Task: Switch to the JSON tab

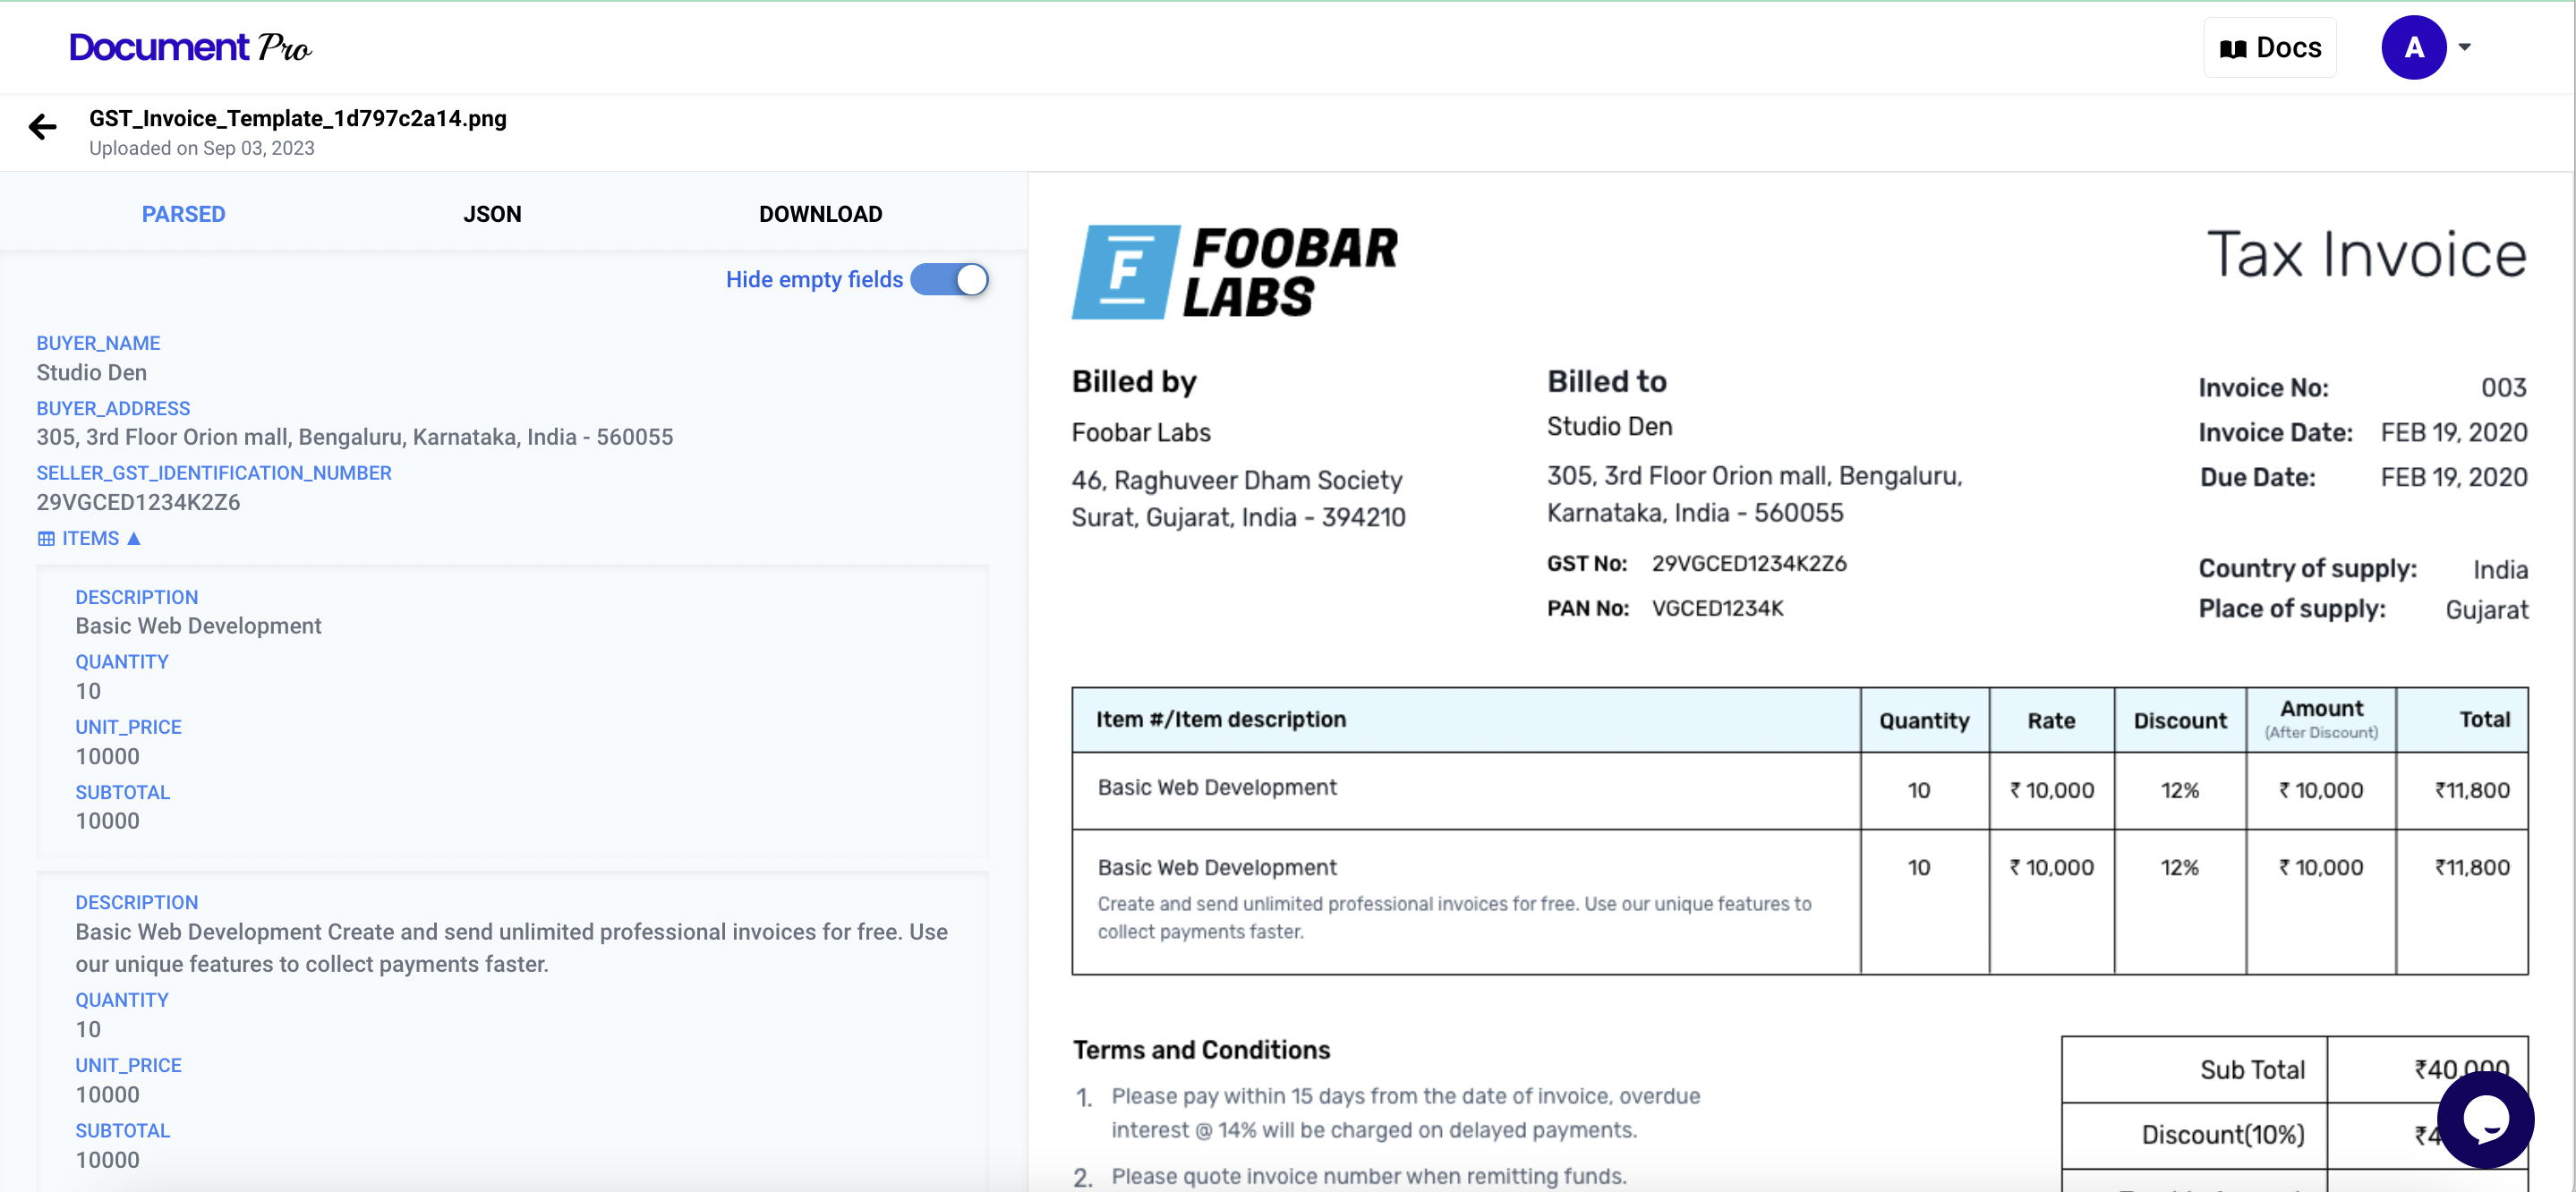Action: click(x=492, y=213)
